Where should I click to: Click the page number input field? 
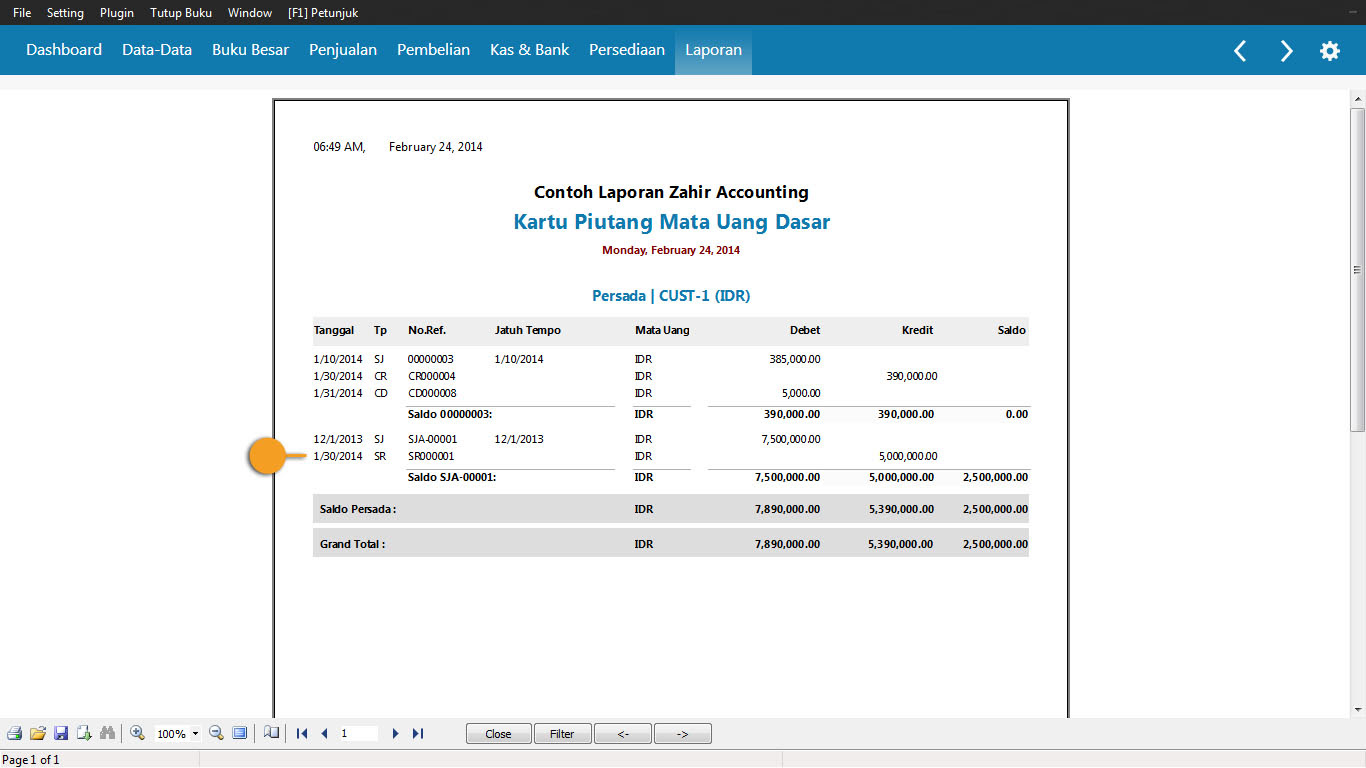[x=358, y=733]
